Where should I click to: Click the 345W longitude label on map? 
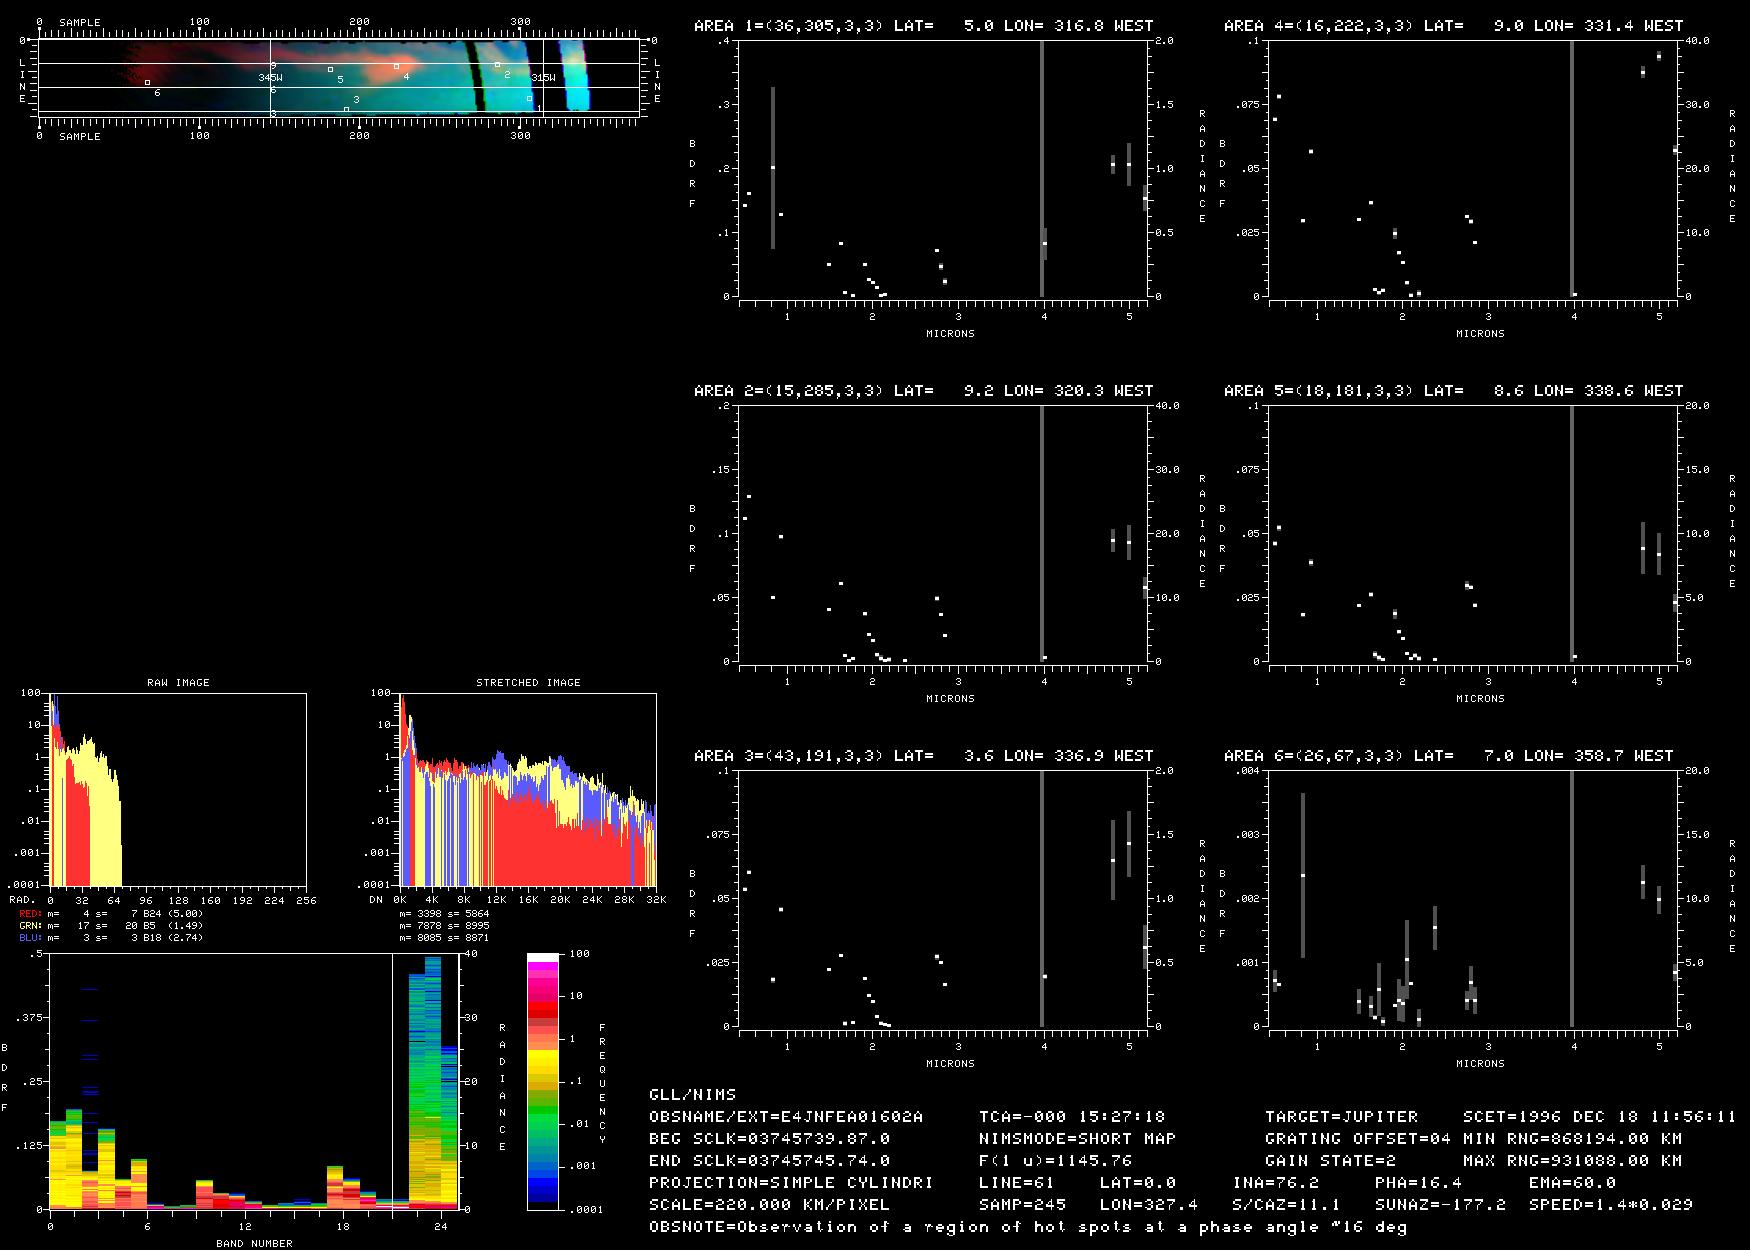point(270,78)
